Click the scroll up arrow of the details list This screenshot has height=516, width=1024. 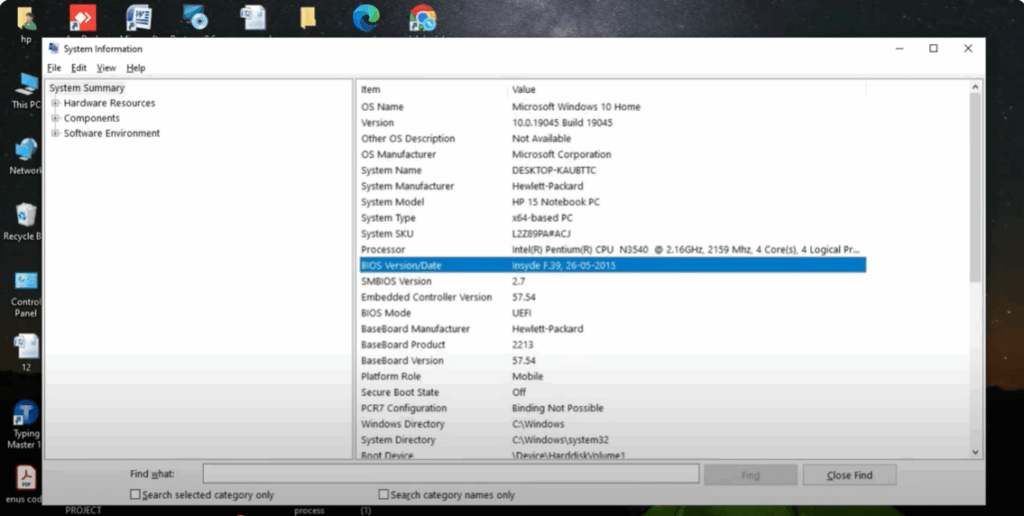tap(975, 86)
